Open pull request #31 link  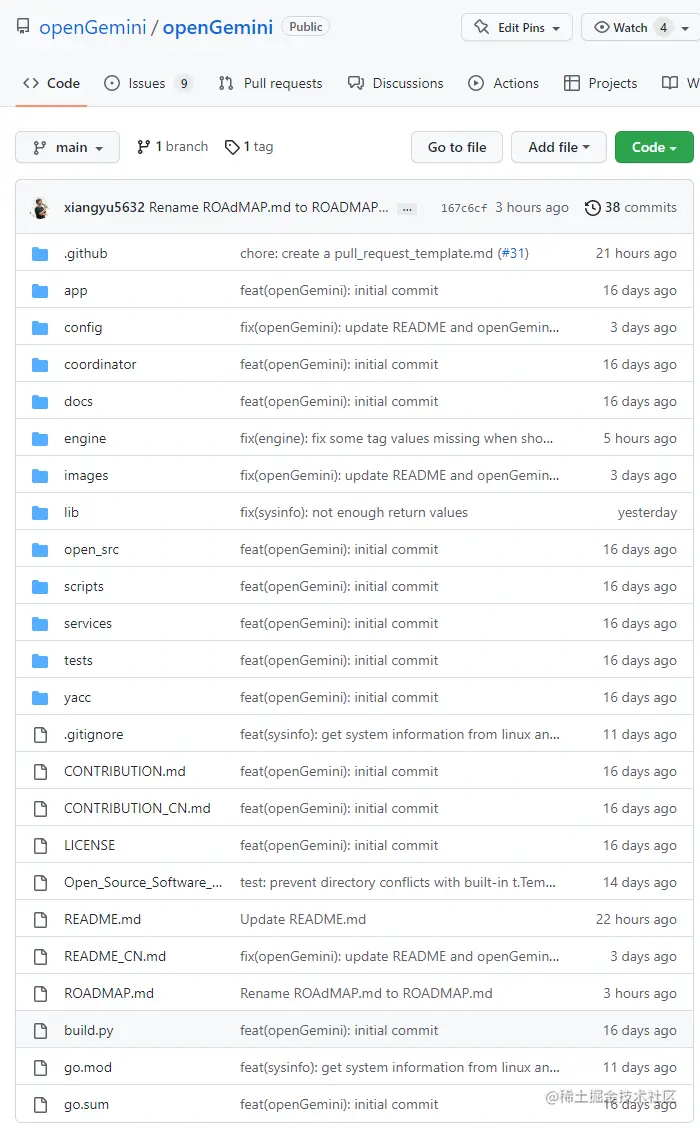[514, 253]
